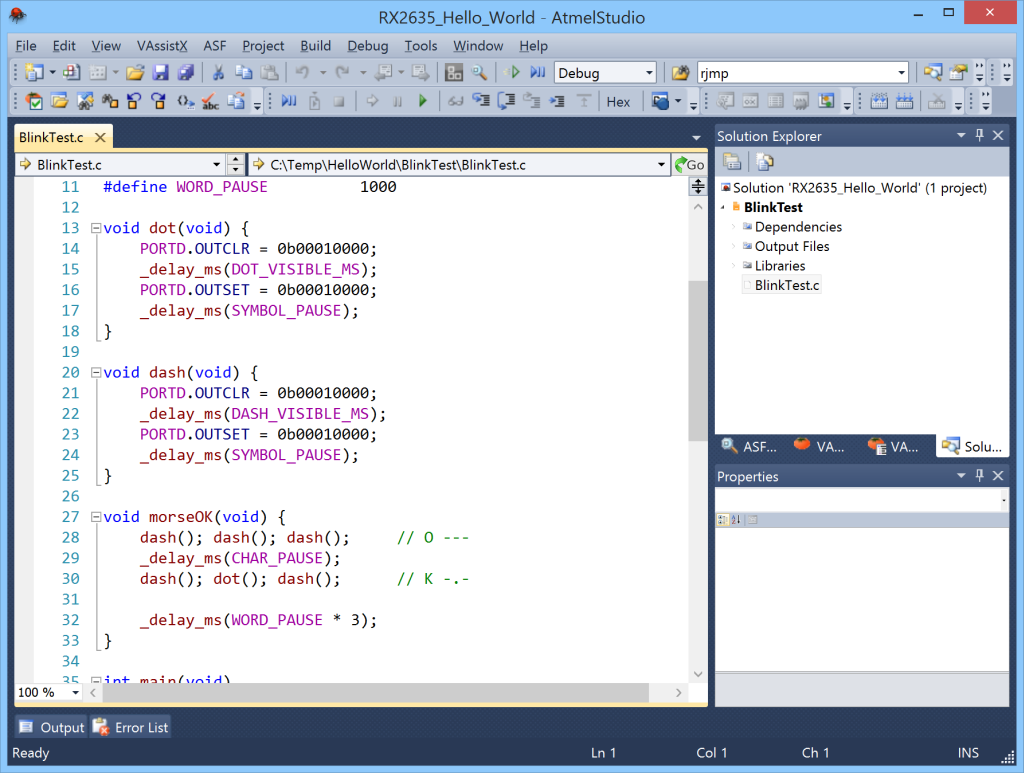This screenshot has width=1024, height=773.
Task: Open the File menu
Action: tap(25, 46)
